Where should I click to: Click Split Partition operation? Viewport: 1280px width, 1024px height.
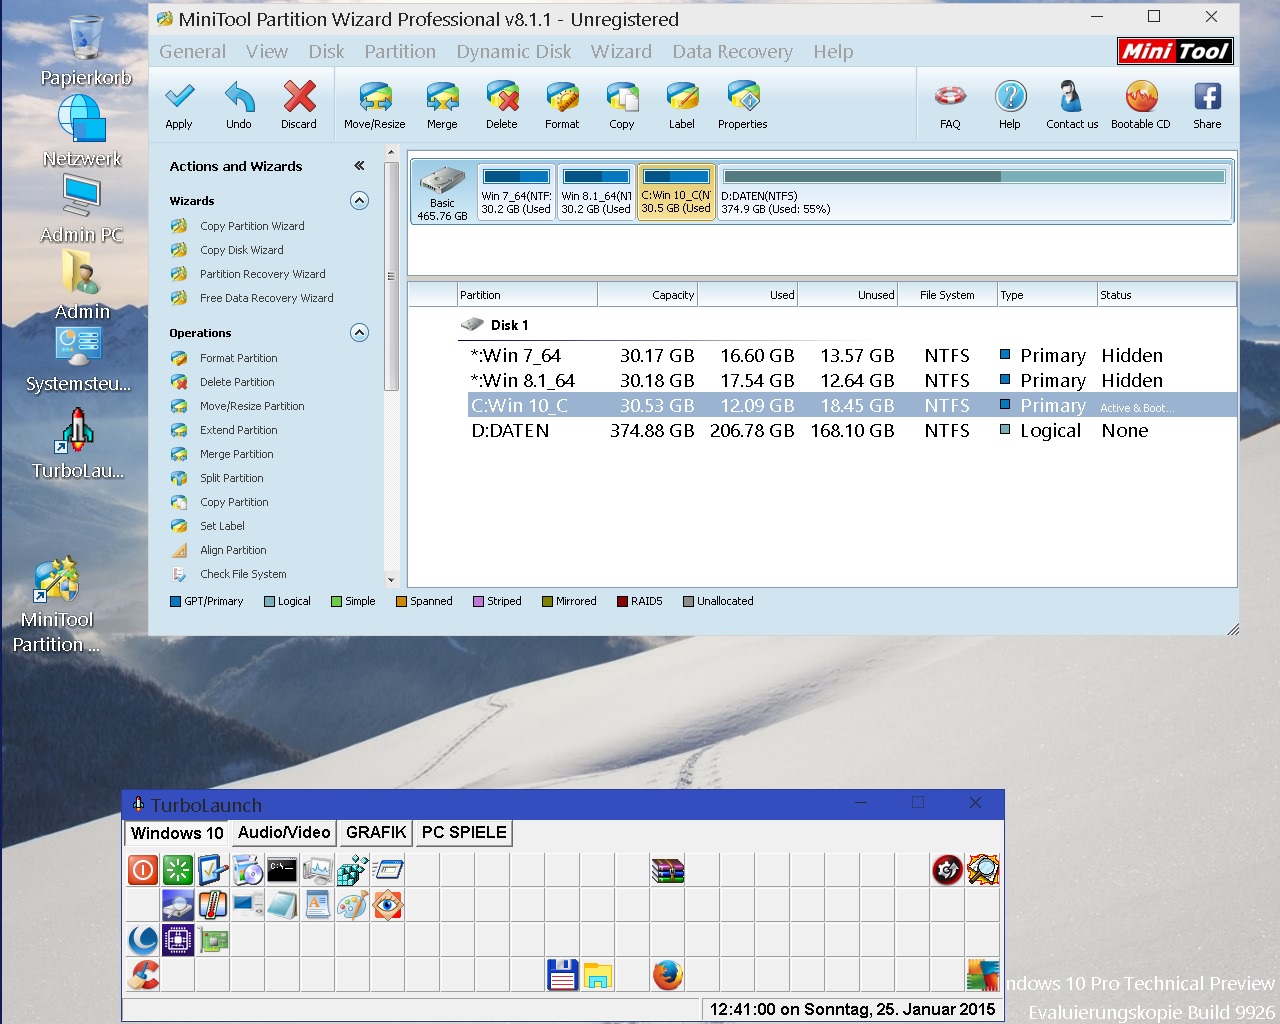231,478
